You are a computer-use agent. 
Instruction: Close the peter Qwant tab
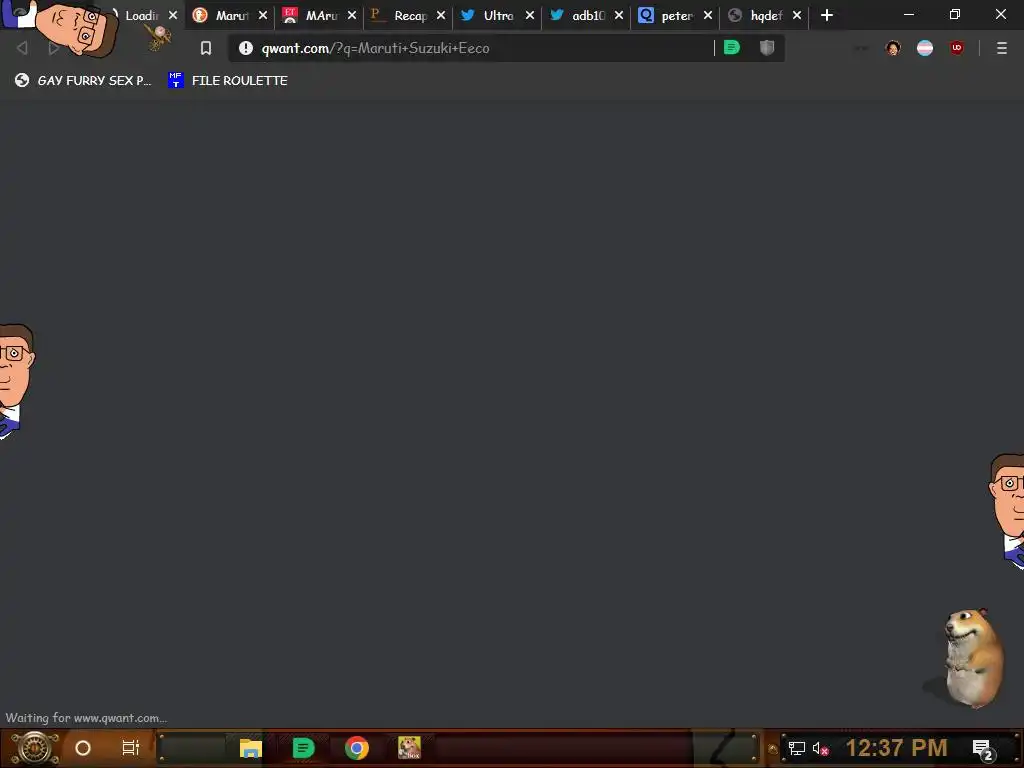pyautogui.click(x=708, y=15)
